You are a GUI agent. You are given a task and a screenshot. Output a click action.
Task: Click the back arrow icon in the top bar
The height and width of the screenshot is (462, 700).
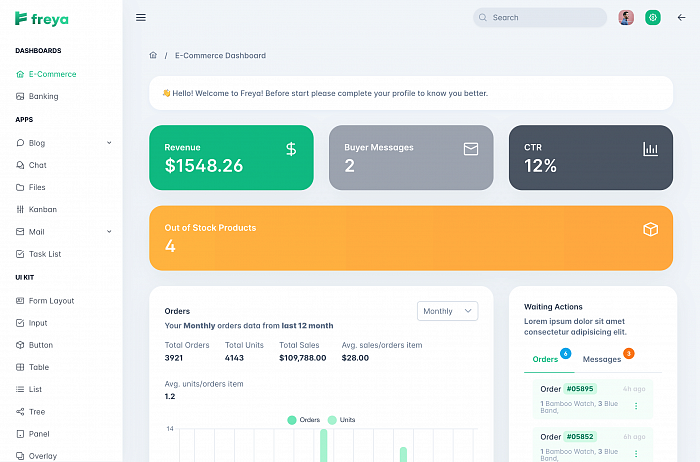681,17
